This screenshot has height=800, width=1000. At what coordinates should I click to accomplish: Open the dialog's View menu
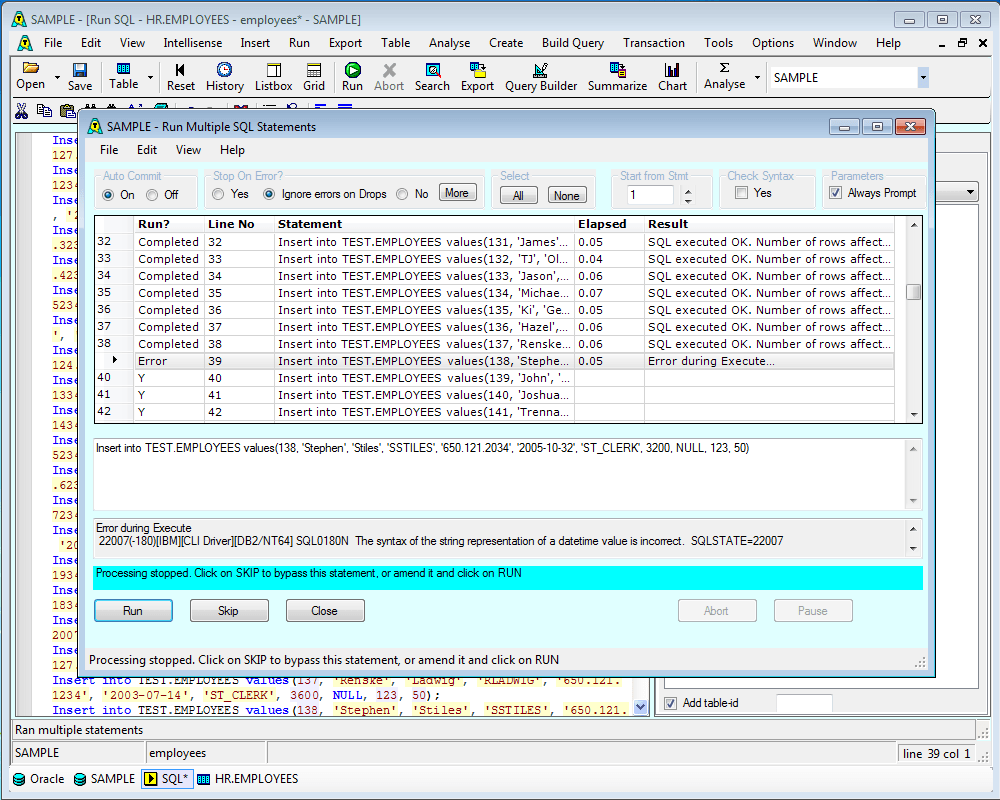188,150
